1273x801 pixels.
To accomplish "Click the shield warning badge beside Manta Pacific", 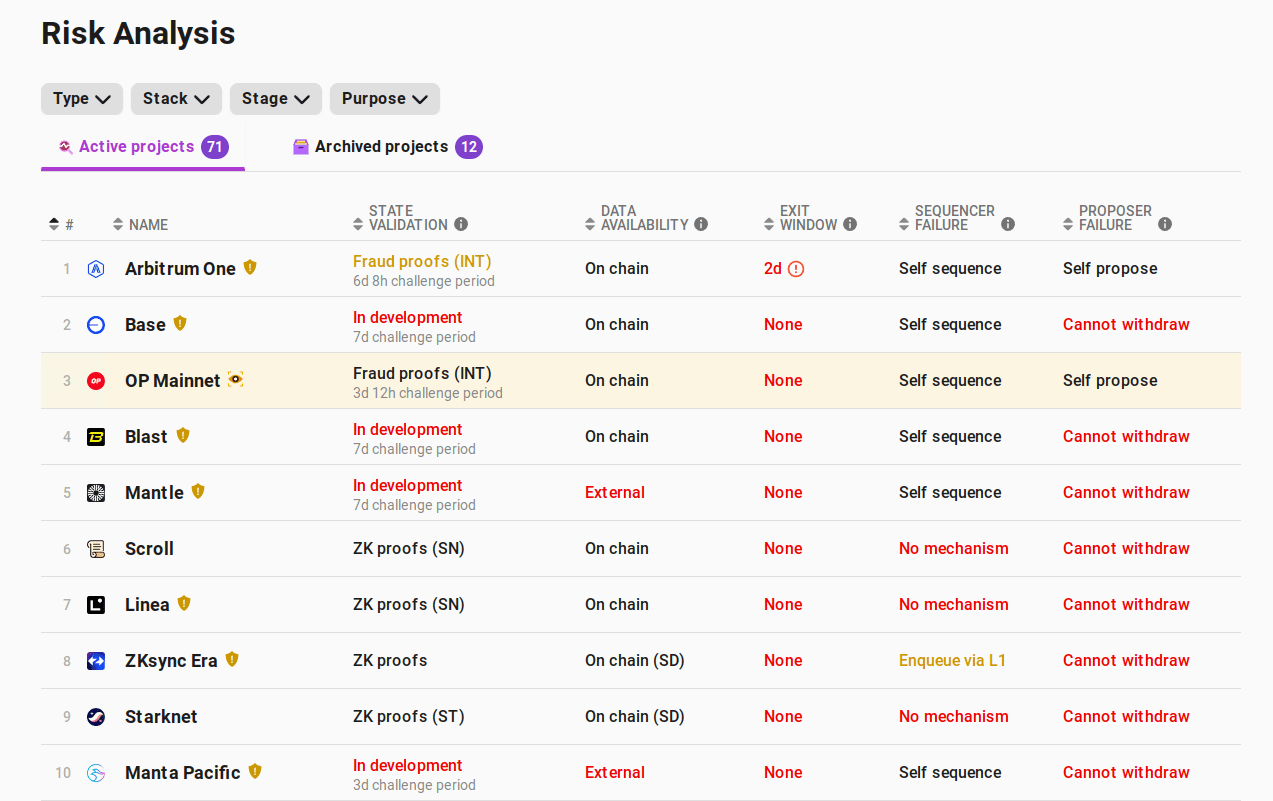I will pos(255,771).
